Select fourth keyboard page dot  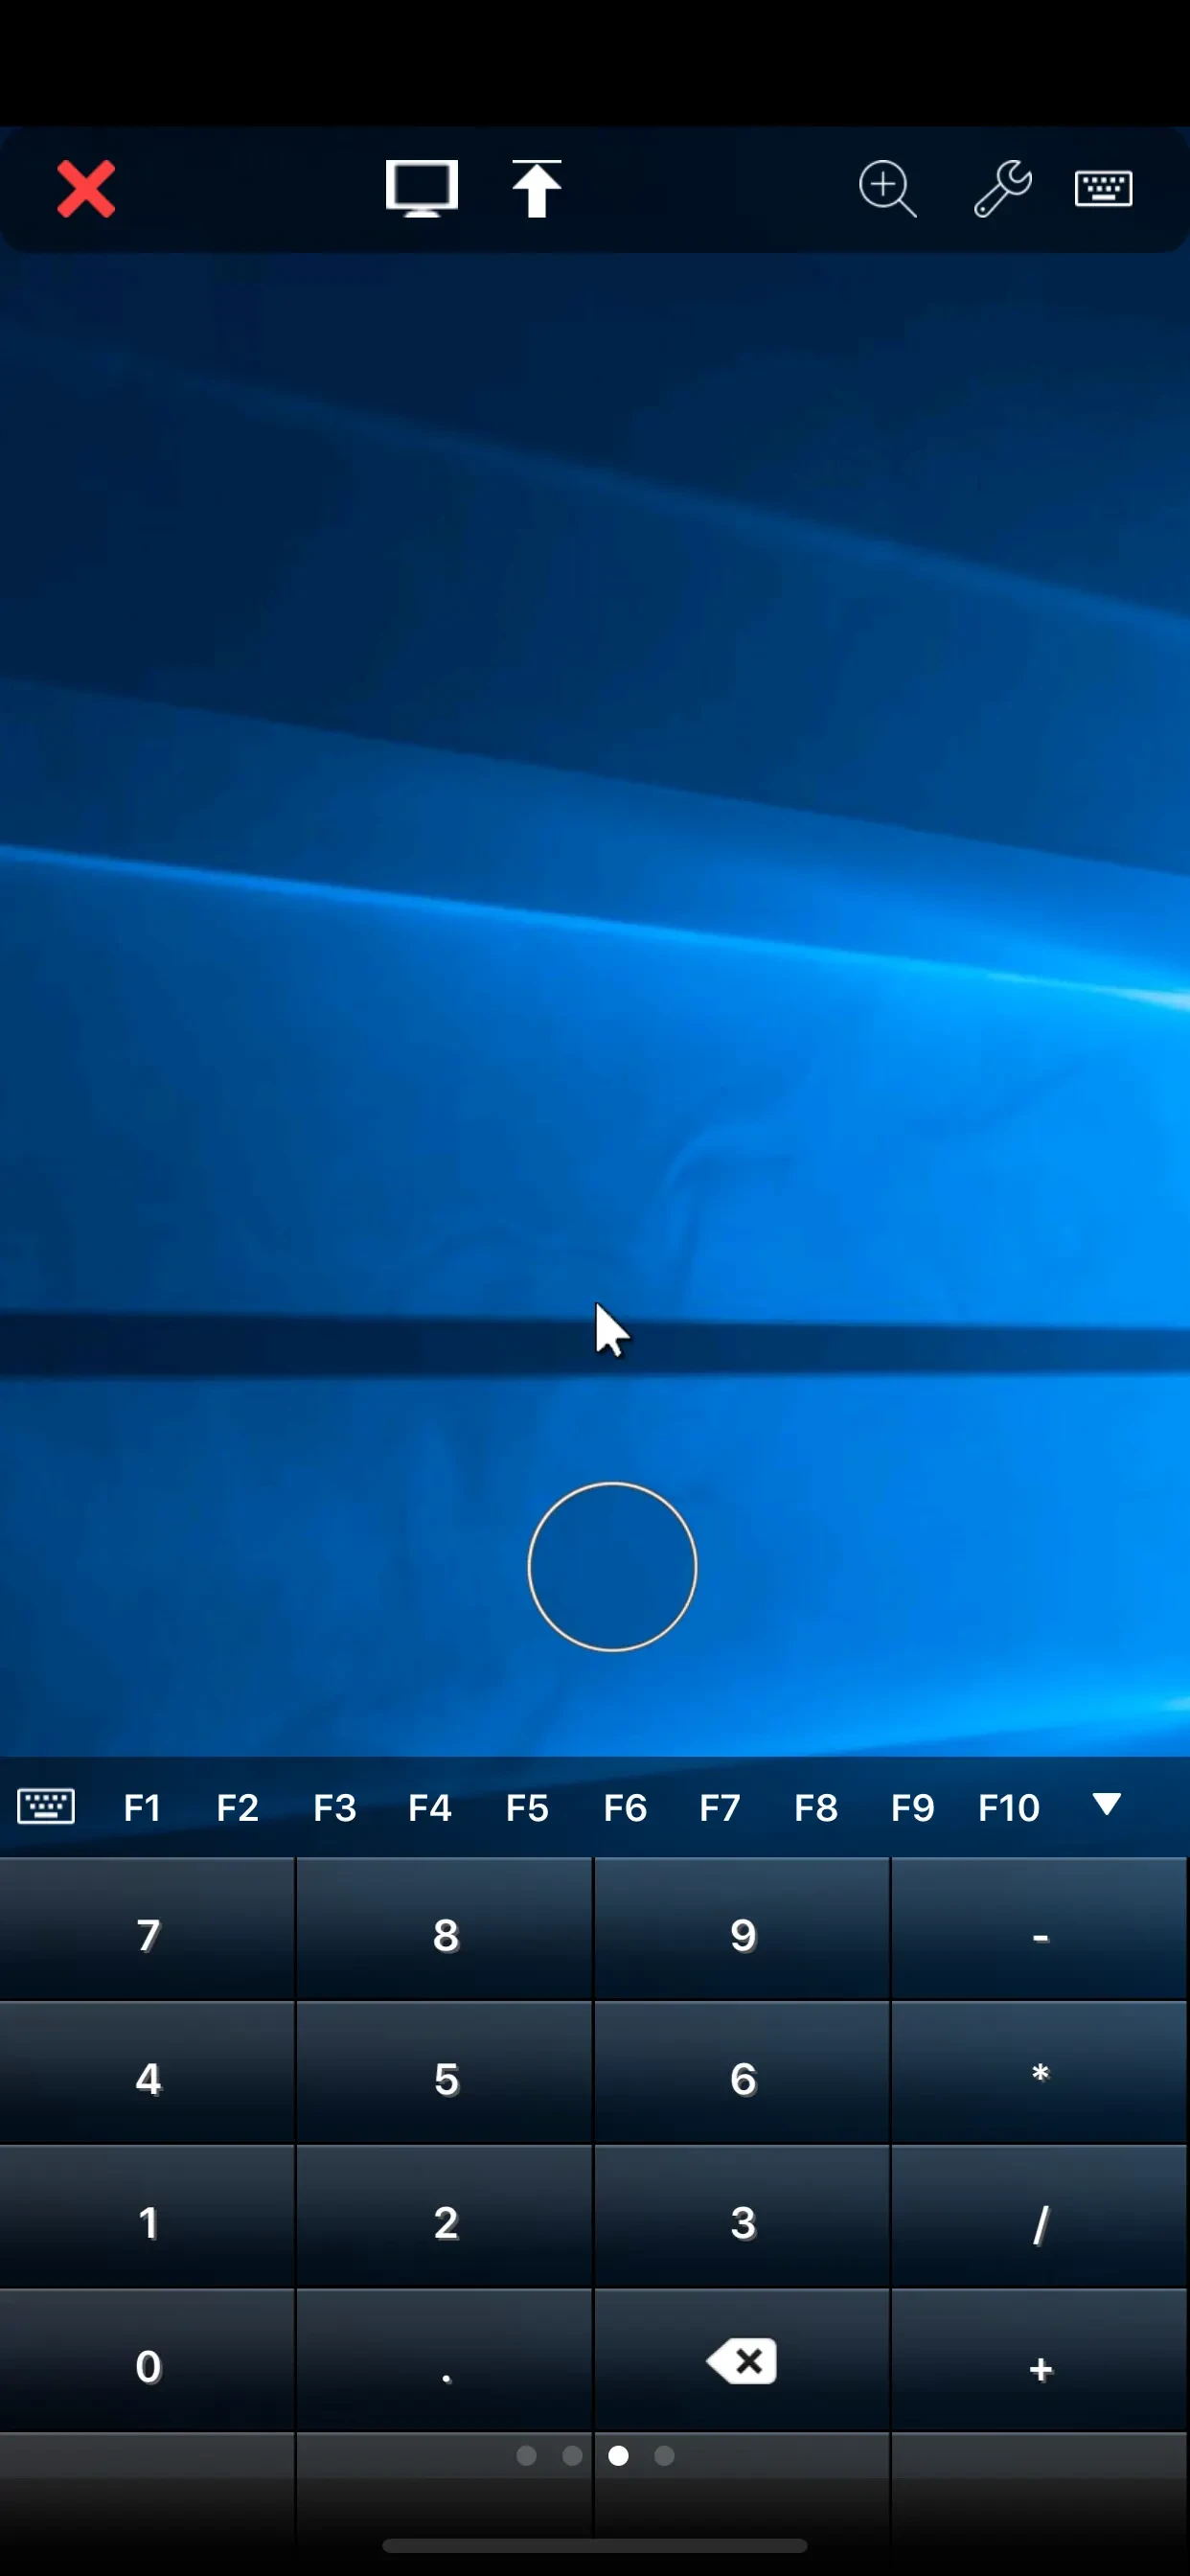click(664, 2455)
